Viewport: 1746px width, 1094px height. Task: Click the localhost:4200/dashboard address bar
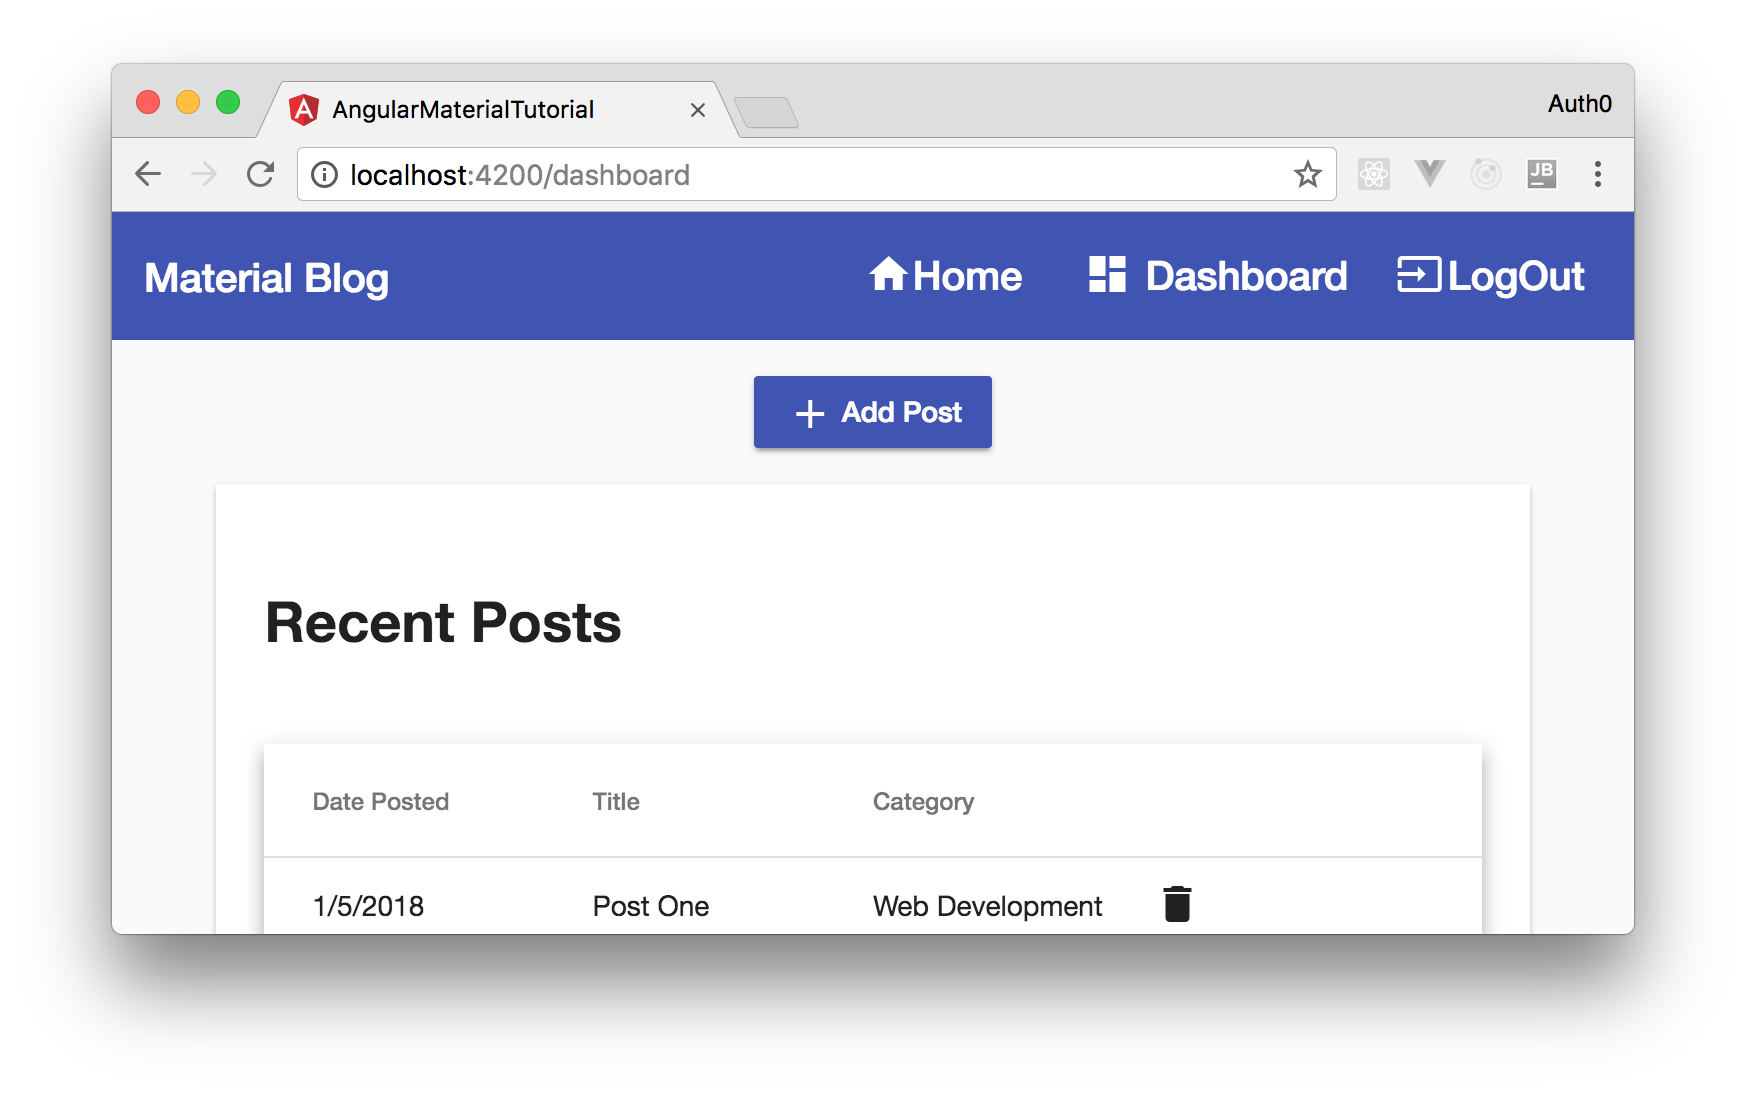click(x=817, y=175)
